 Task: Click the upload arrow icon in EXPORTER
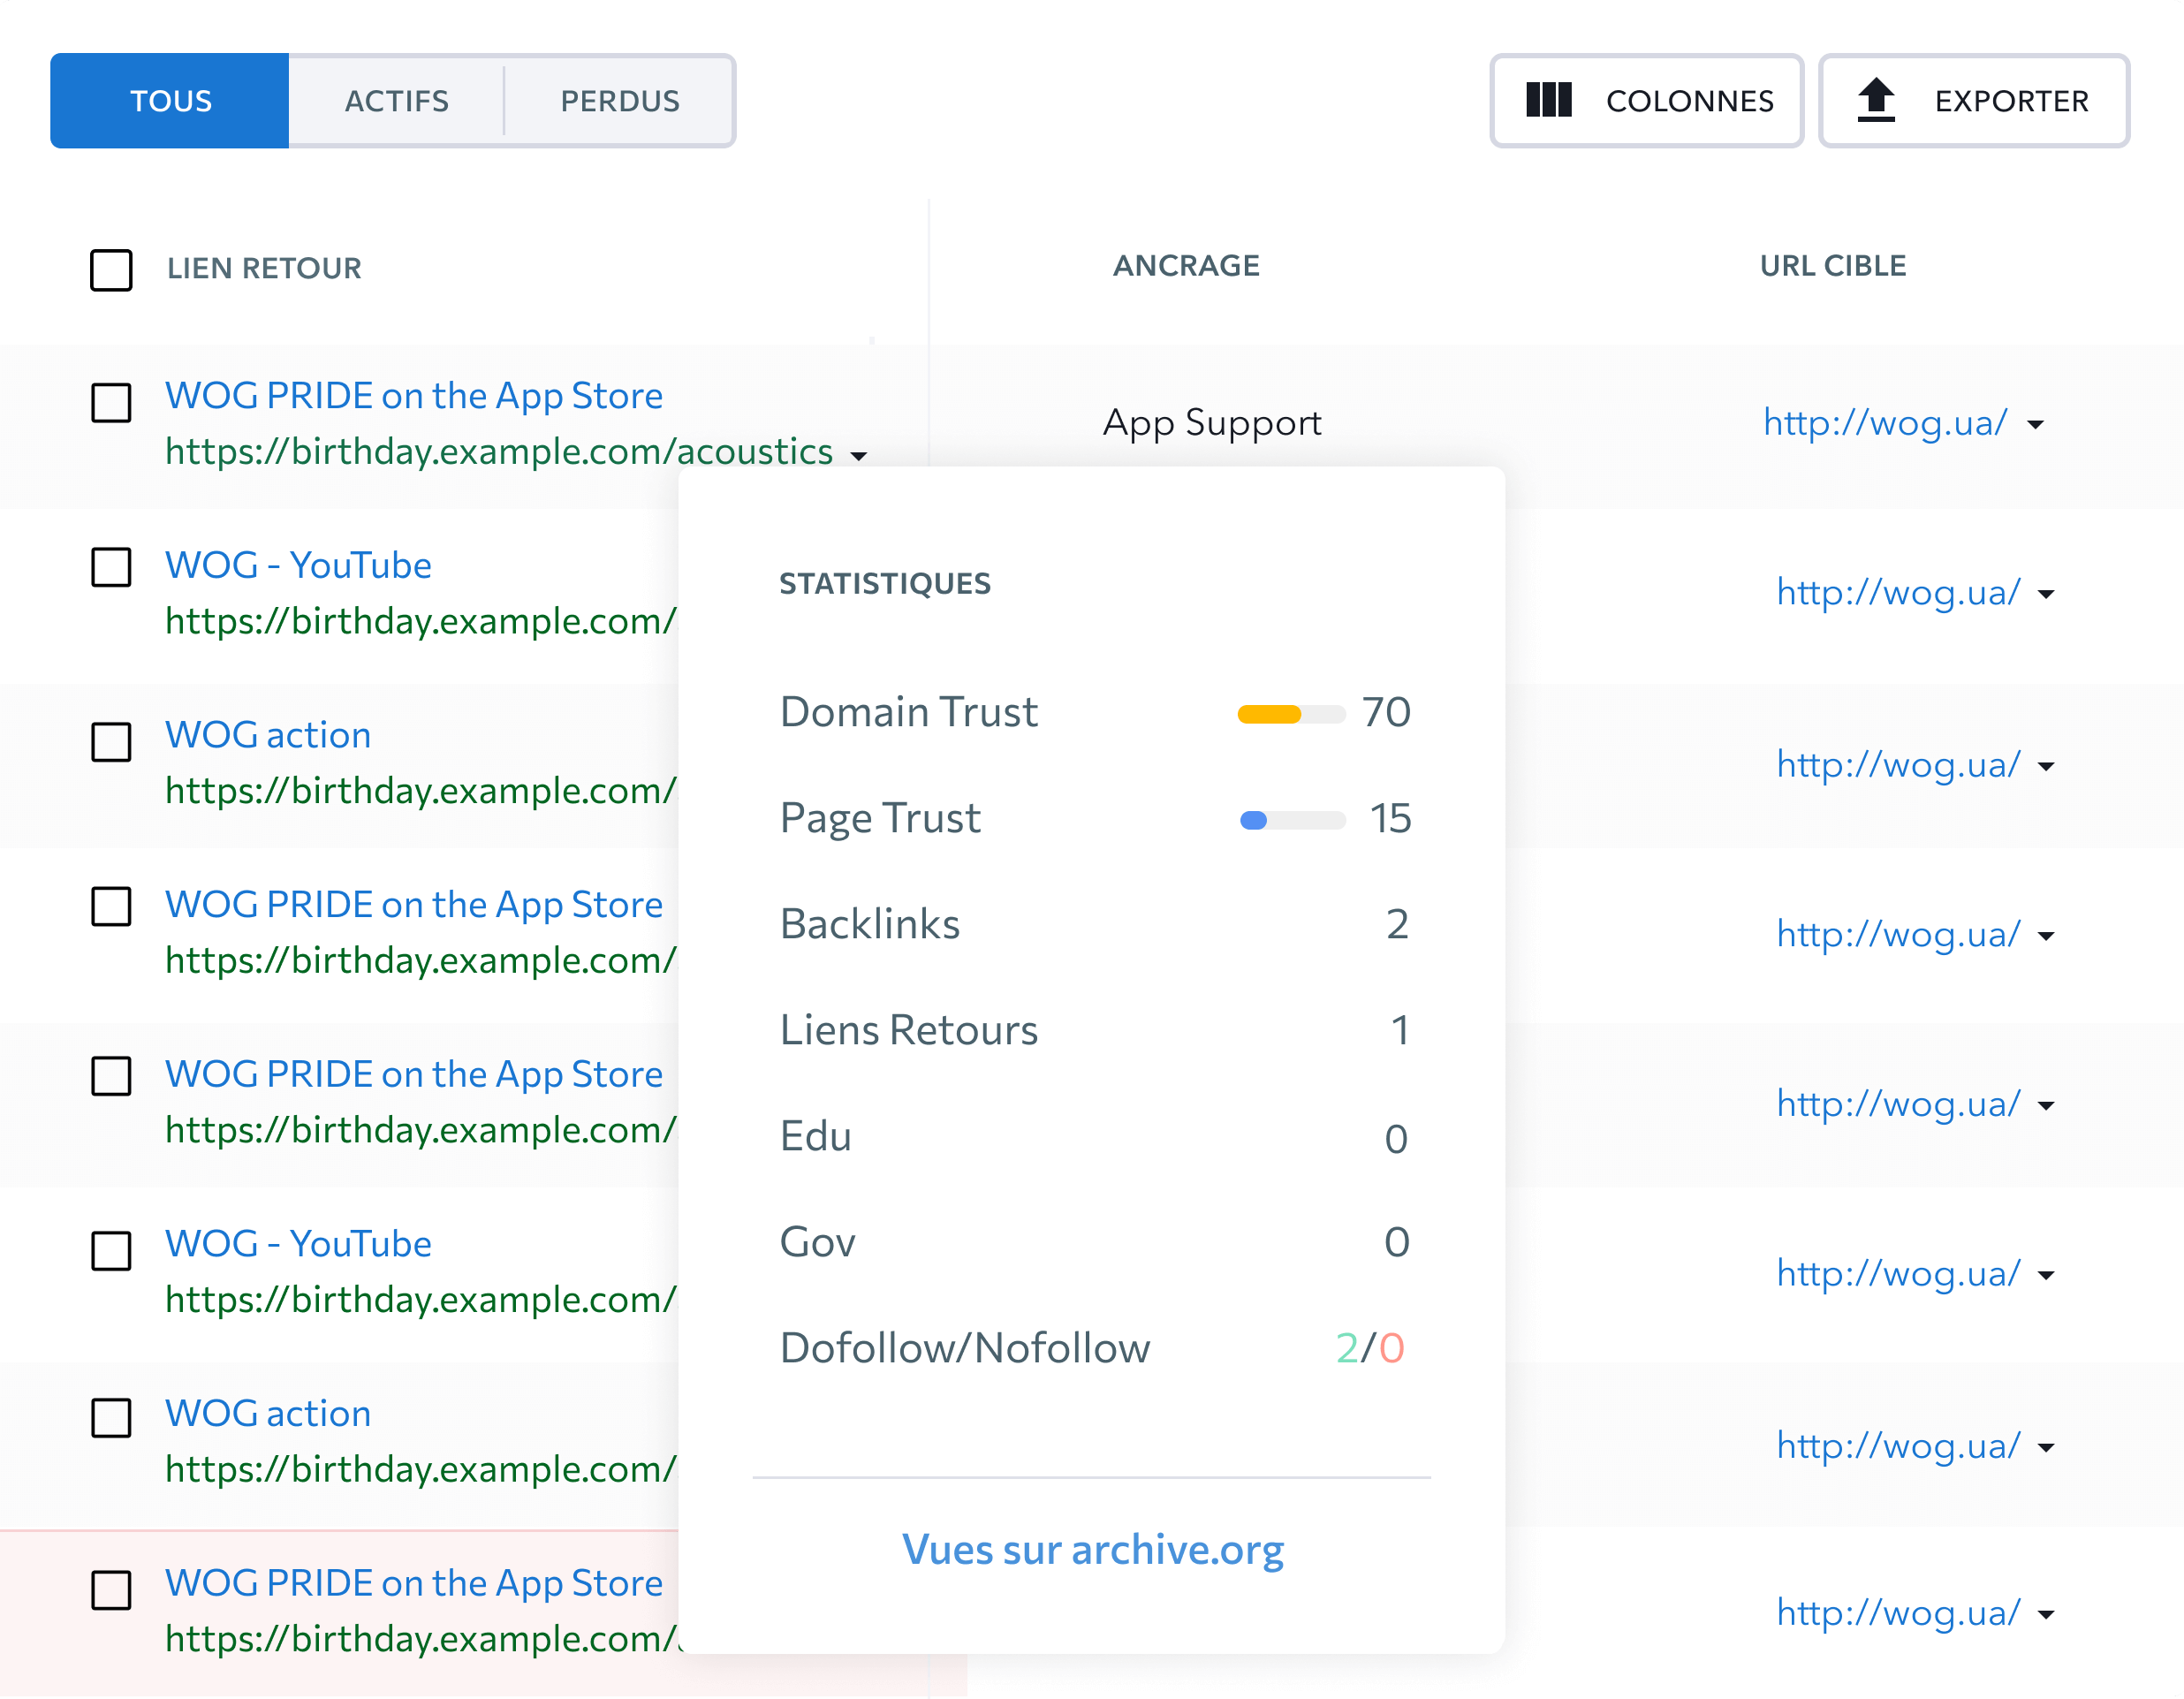[1876, 100]
